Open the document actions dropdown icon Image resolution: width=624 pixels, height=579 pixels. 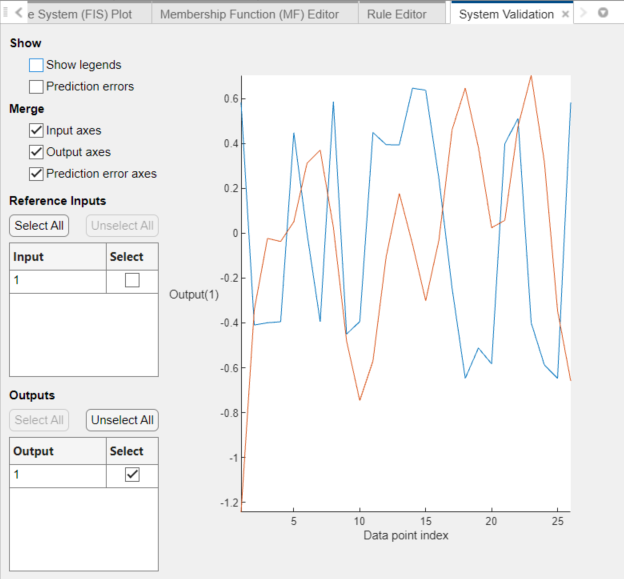[603, 13]
